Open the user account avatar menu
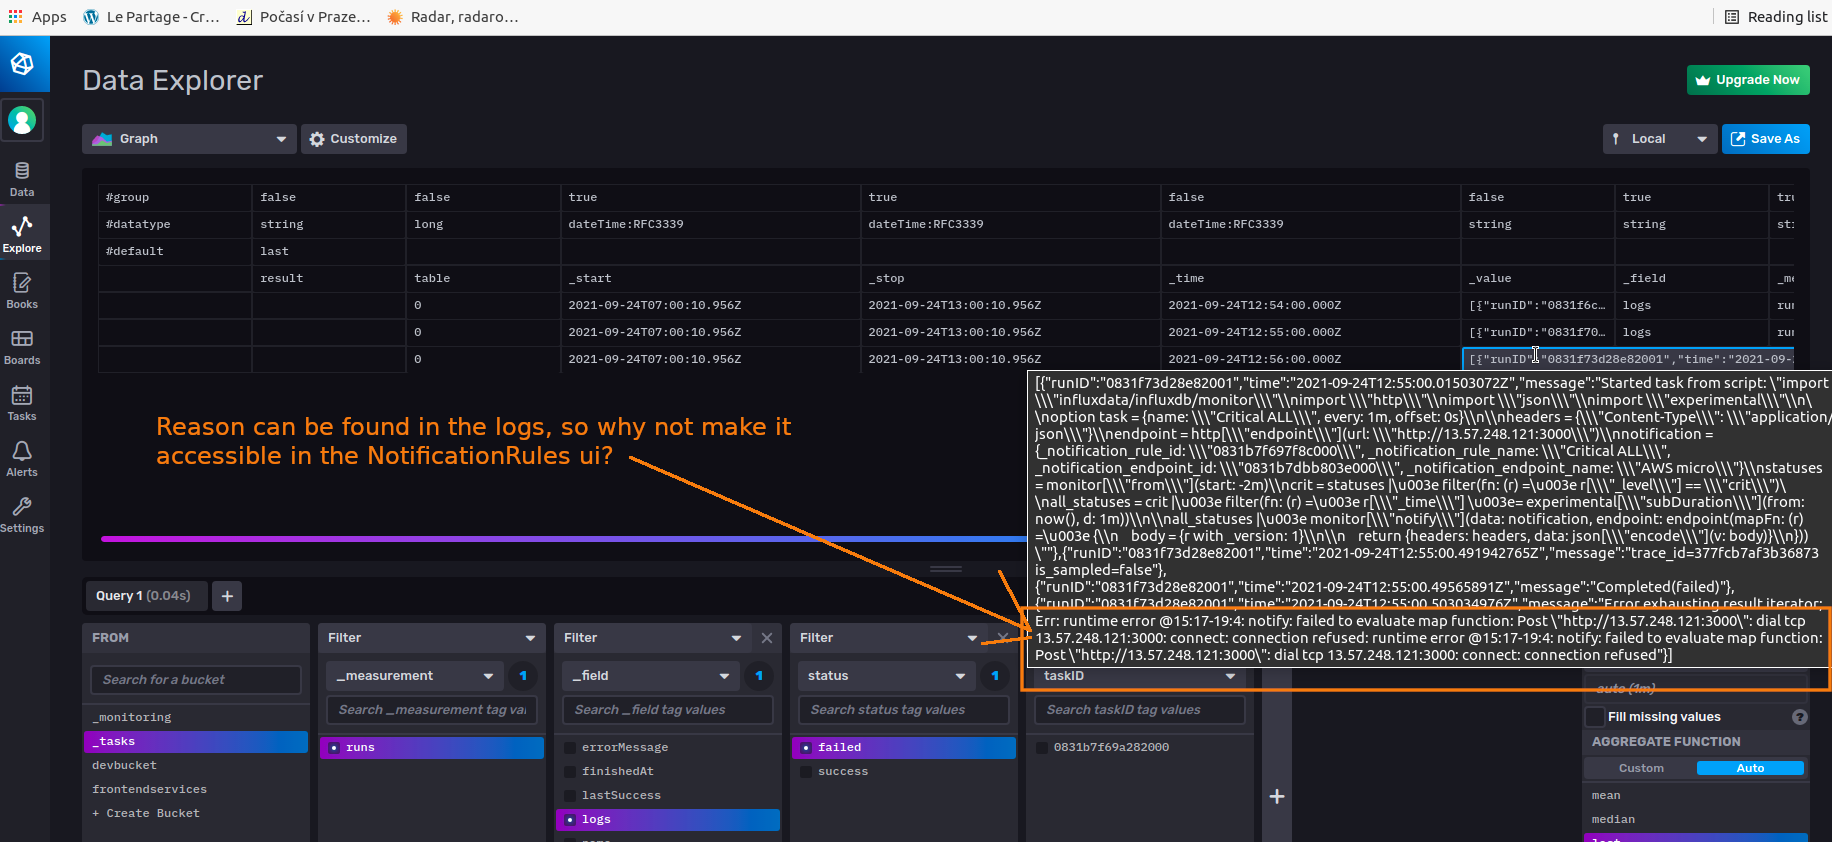Screen dimensions: 1832x842 tap(22, 121)
